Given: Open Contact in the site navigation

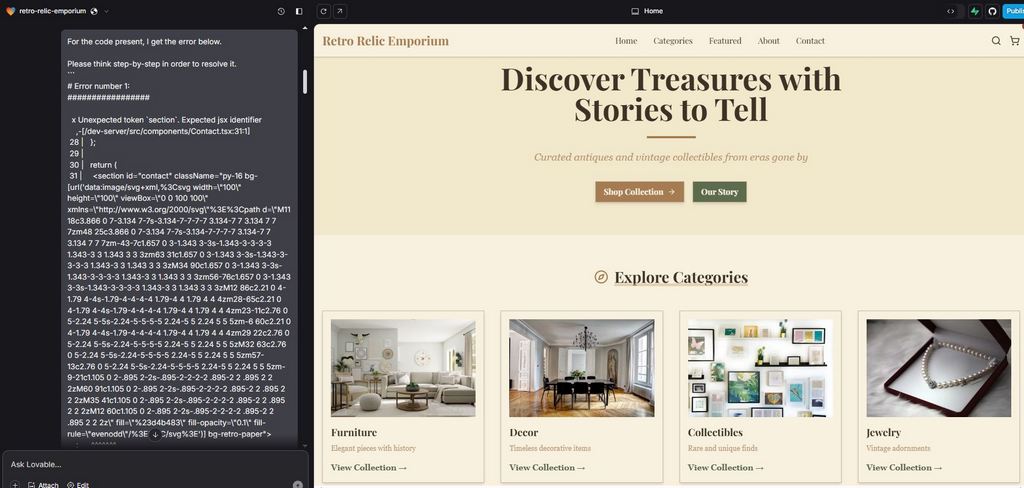Looking at the screenshot, I should 810,41.
